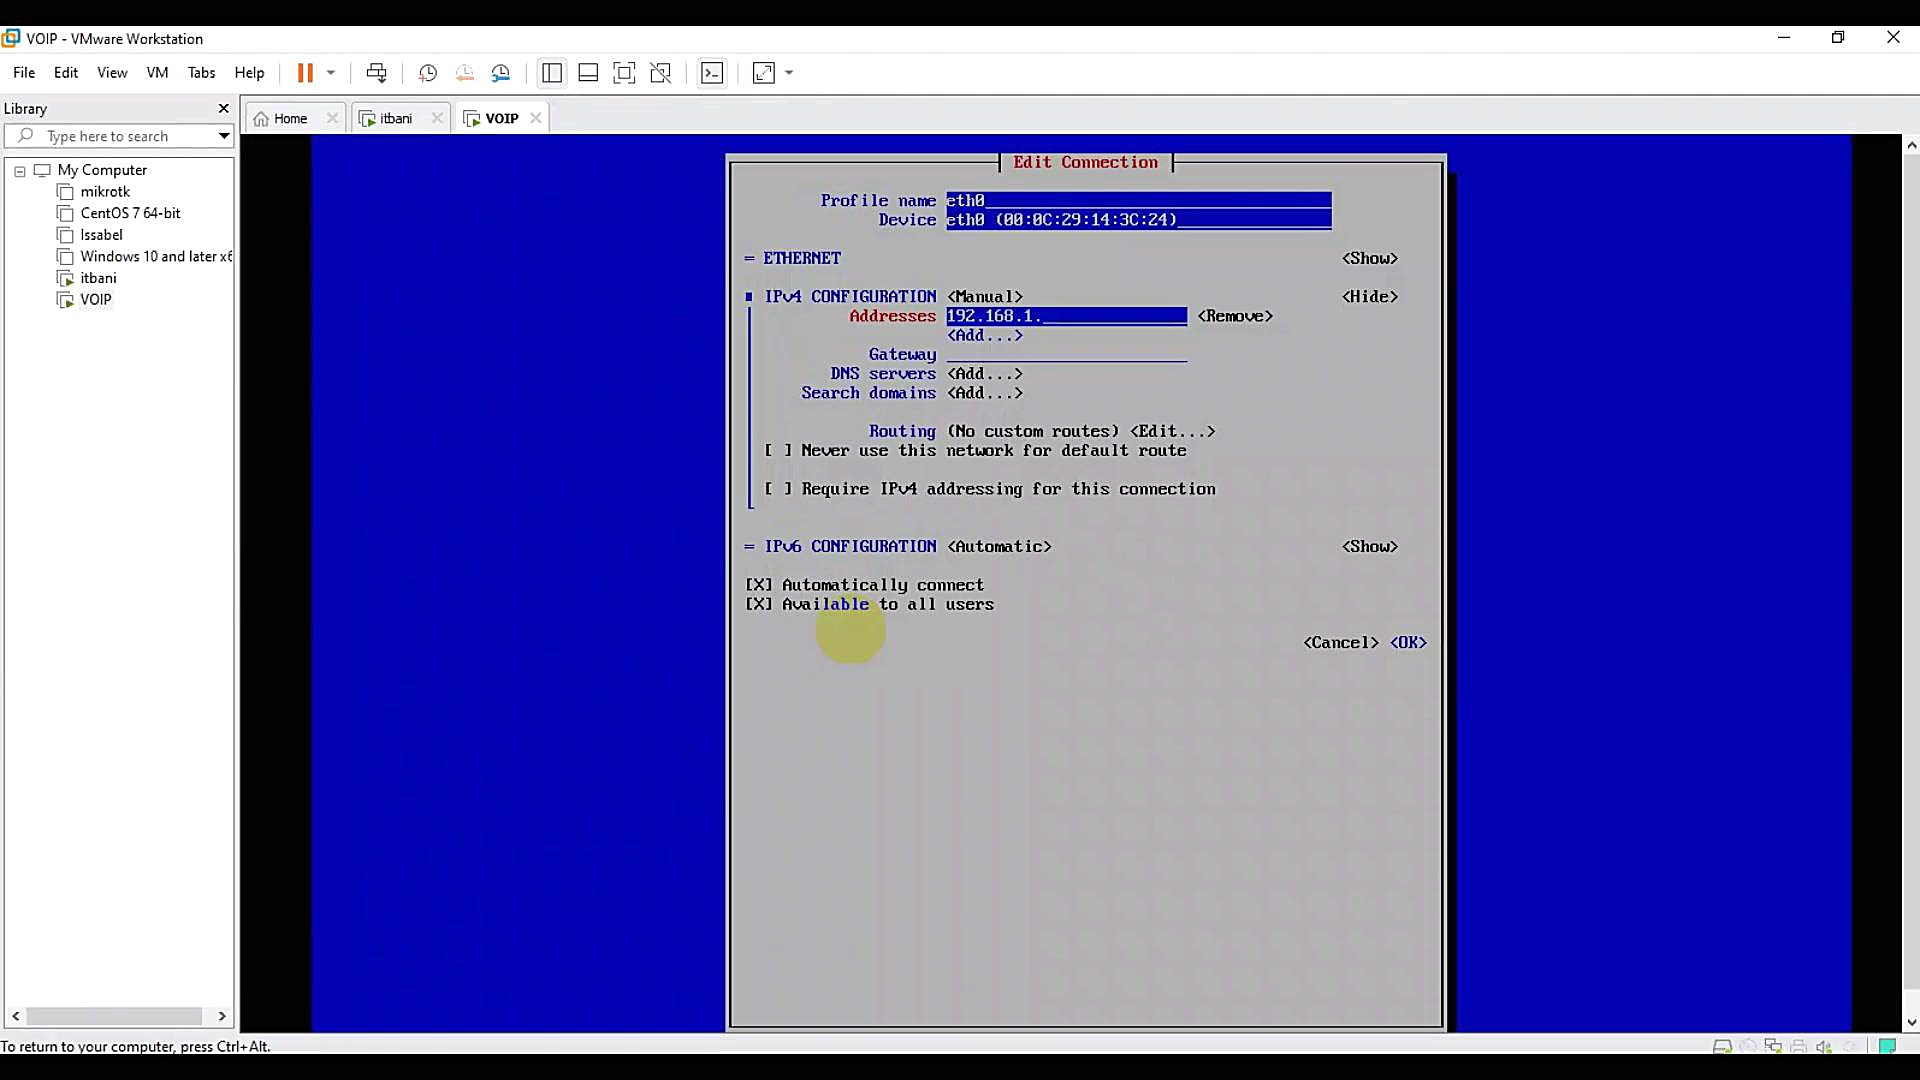Screen dimensions: 1920x1080
Task: Collapse the My Computer tree node
Action: point(19,171)
